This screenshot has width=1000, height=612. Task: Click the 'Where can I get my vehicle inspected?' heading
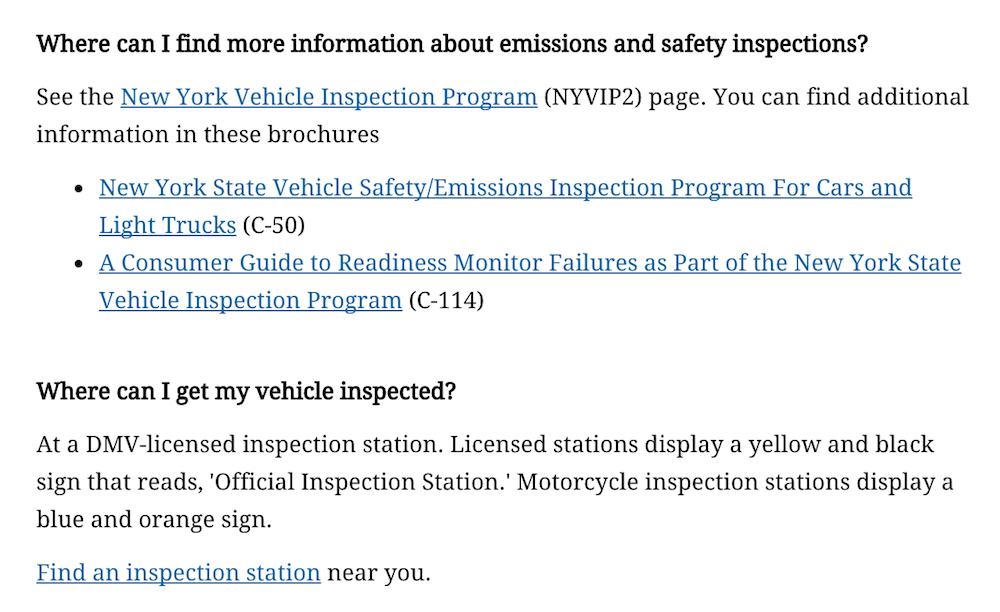pos(246,391)
